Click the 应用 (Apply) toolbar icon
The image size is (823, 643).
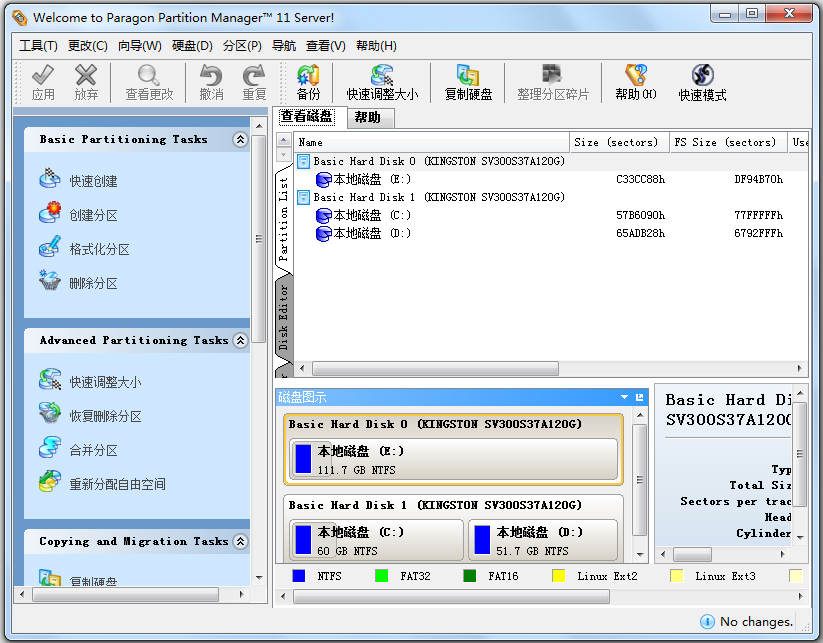pyautogui.click(x=44, y=82)
